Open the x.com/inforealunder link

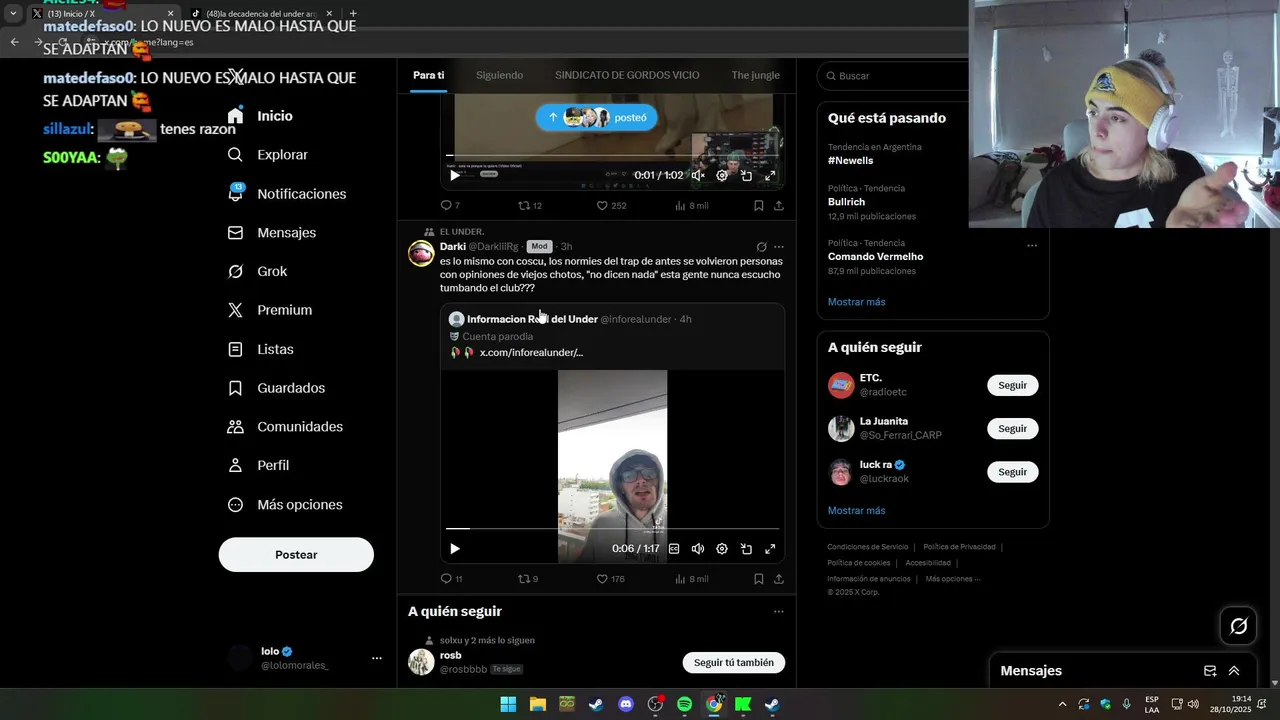point(531,353)
